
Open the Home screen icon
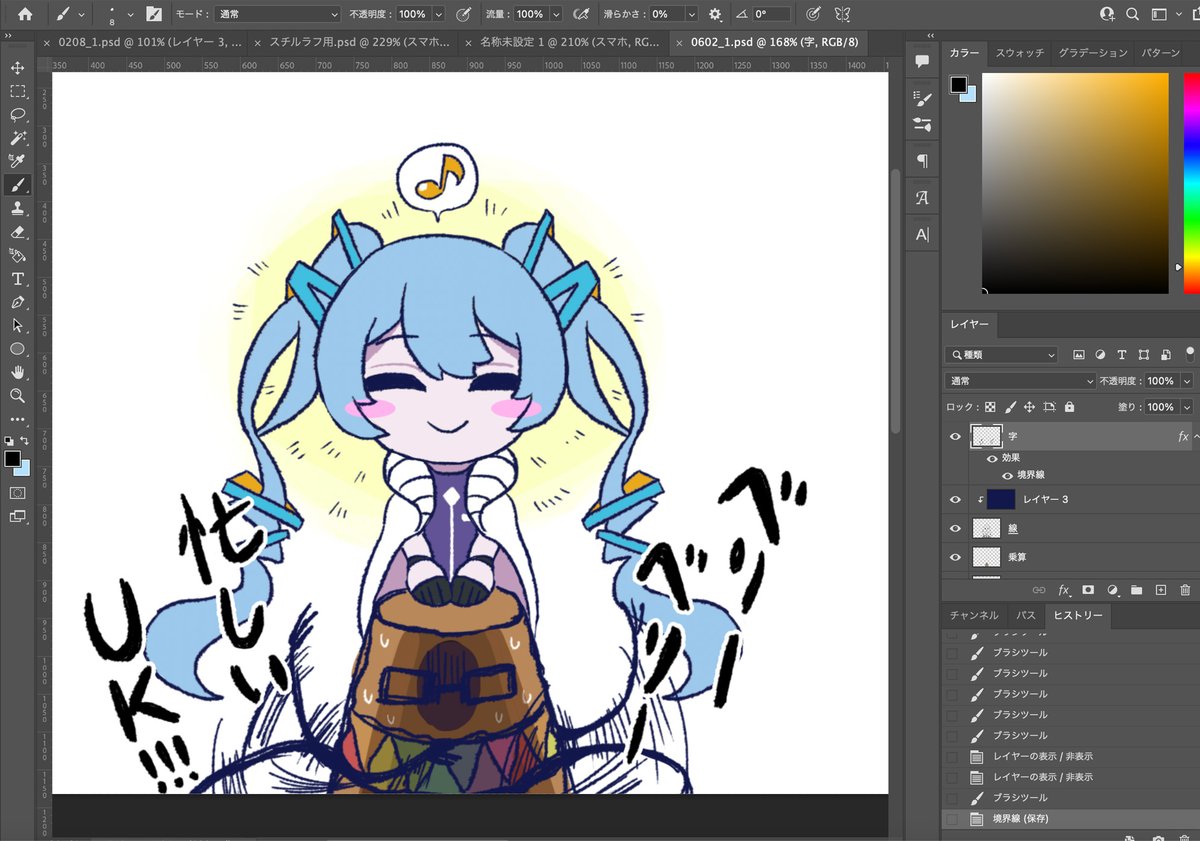25,14
